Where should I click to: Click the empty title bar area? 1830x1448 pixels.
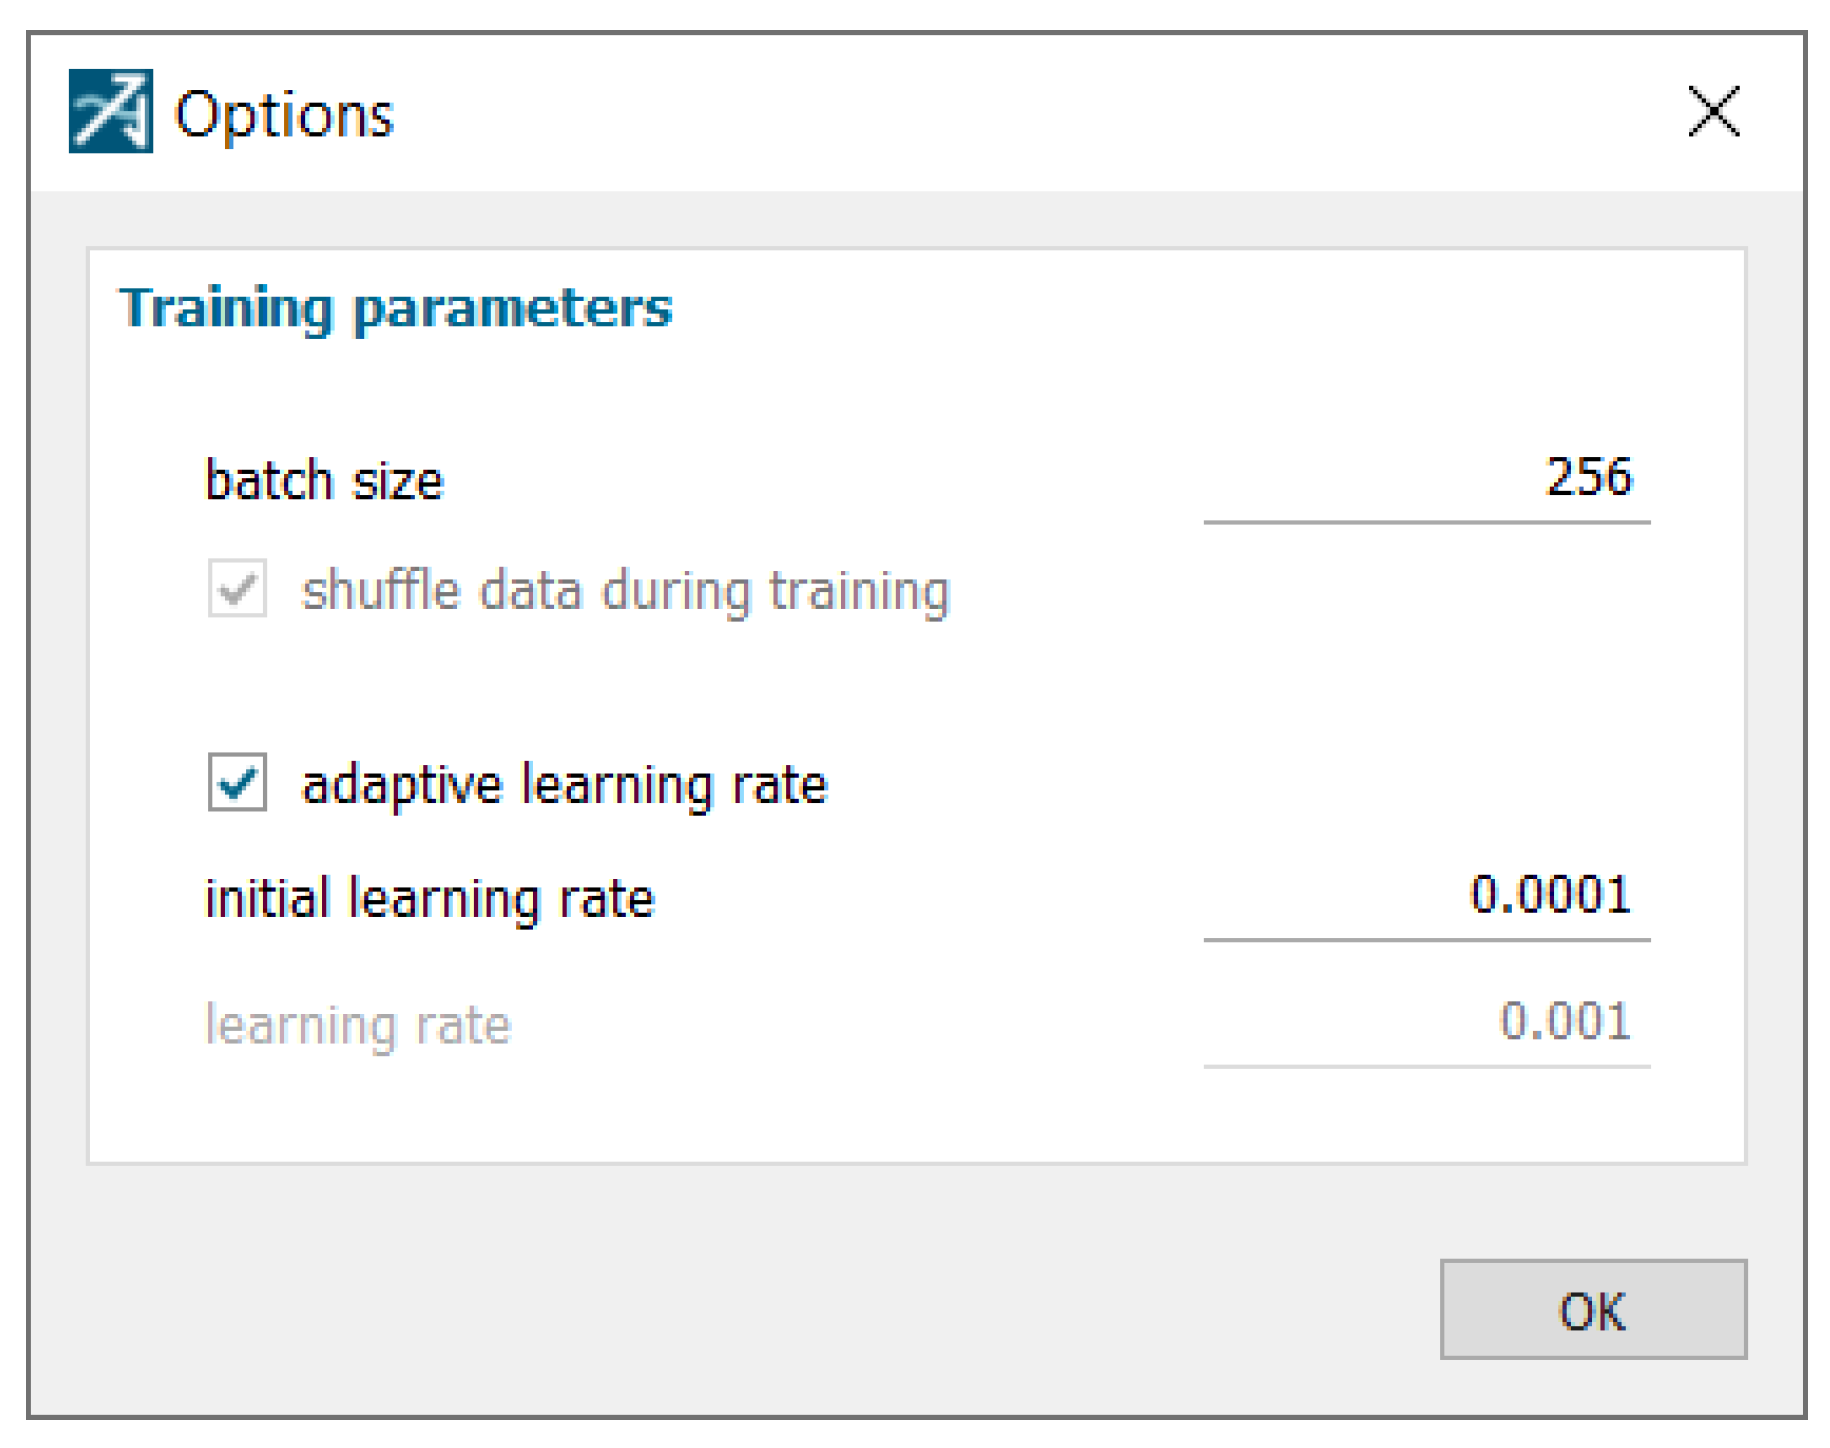1000,111
